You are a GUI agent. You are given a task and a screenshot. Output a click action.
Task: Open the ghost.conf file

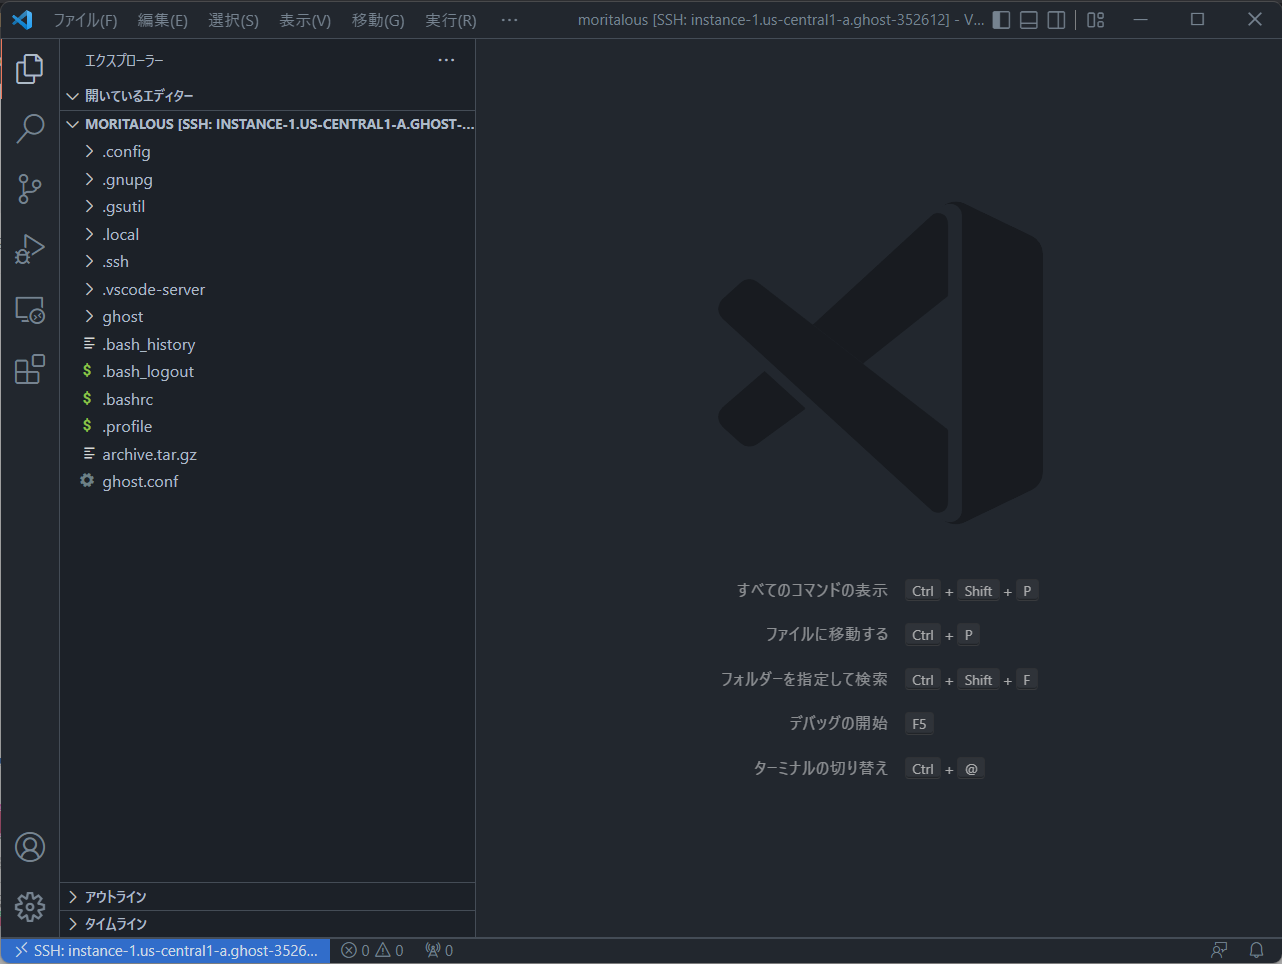pos(140,482)
